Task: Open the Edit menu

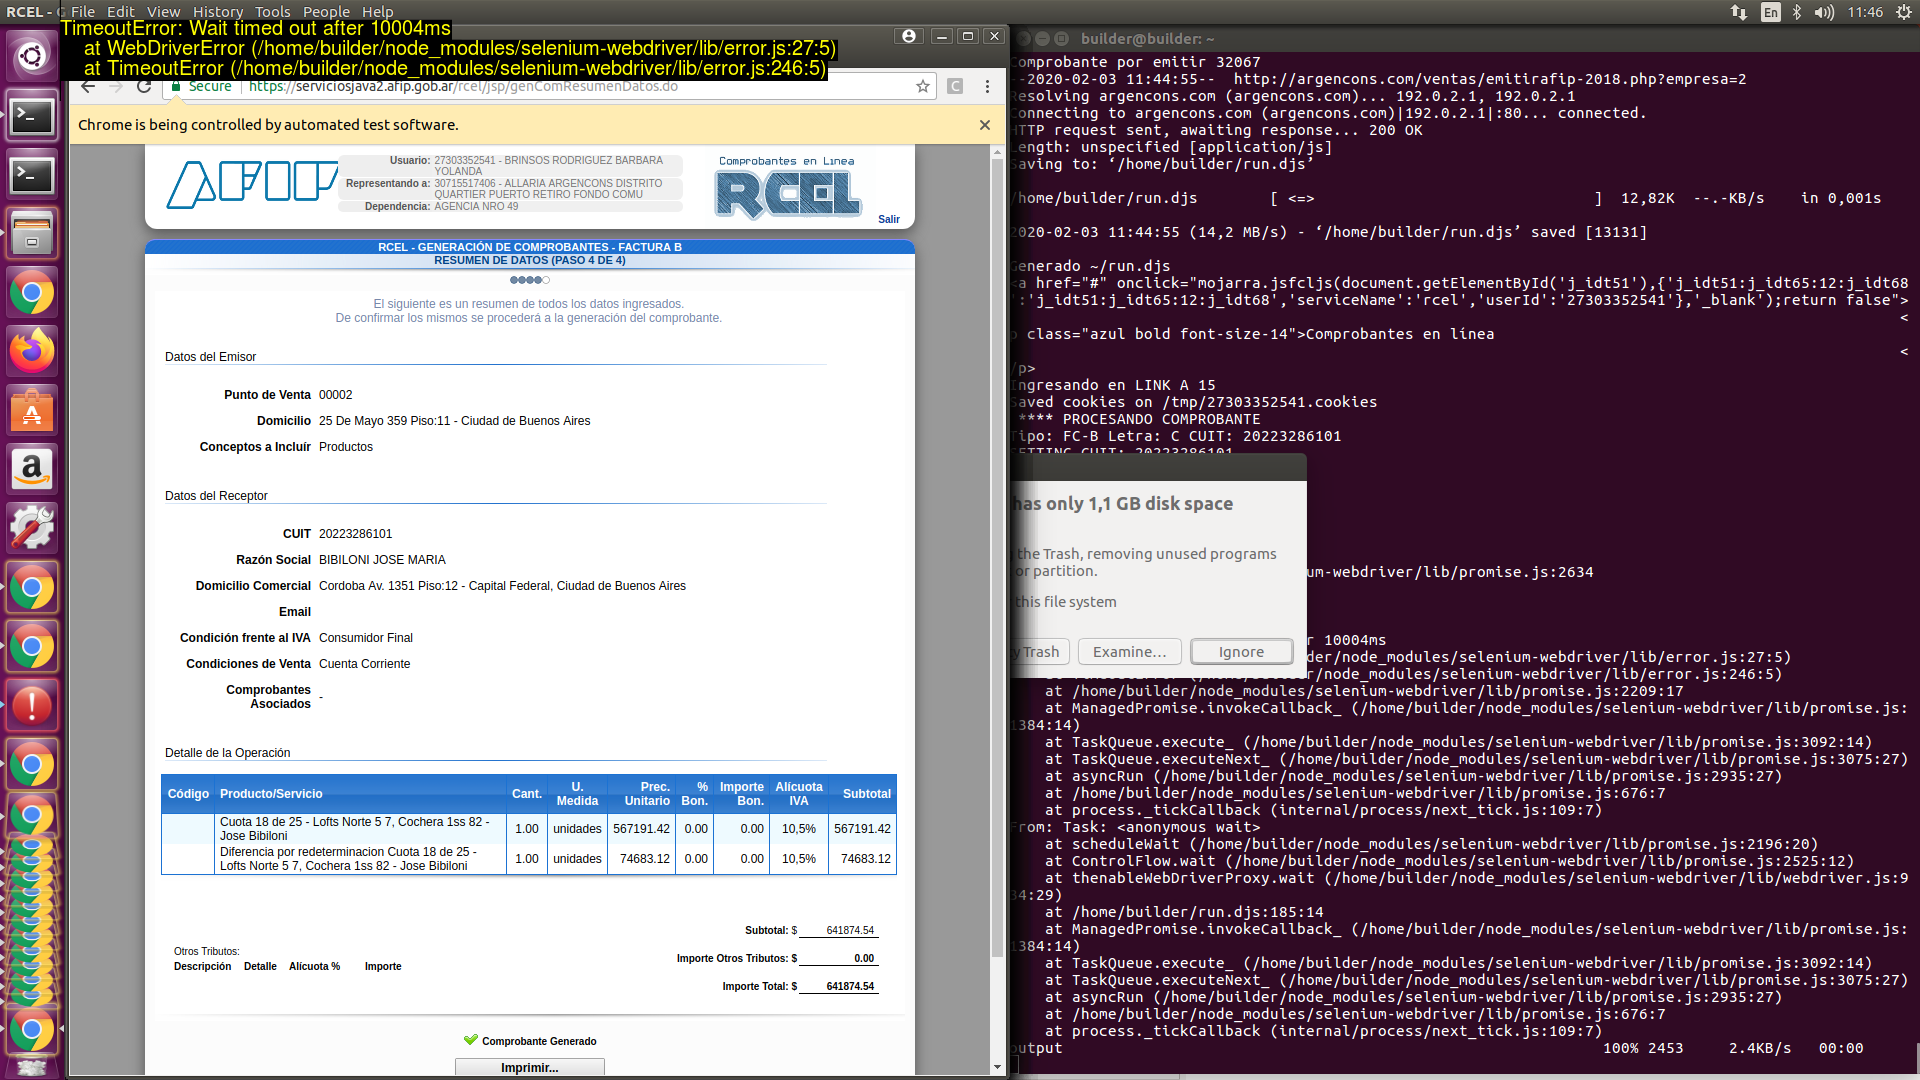Action: click(120, 12)
